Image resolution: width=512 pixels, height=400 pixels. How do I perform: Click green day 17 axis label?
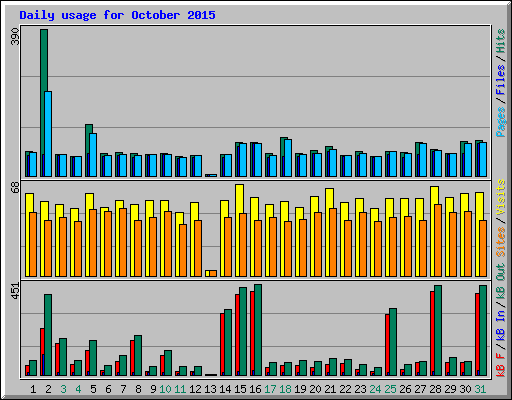coord(270,389)
